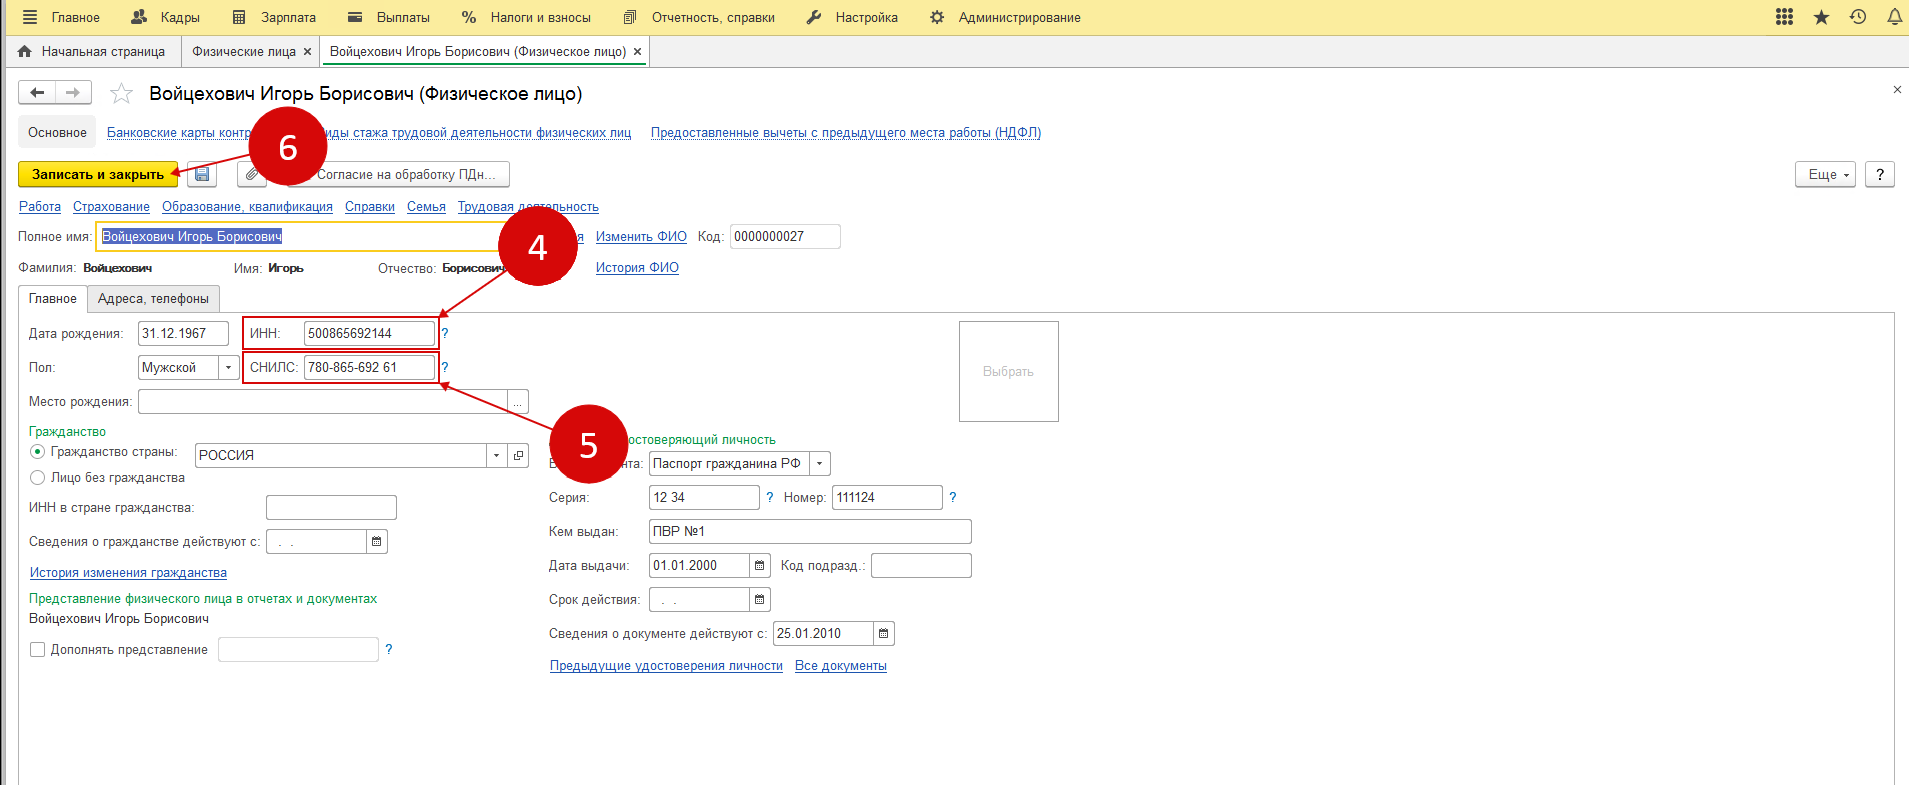The width and height of the screenshot is (1909, 785).
Task: Open the functions grid icon
Action: point(1785,17)
